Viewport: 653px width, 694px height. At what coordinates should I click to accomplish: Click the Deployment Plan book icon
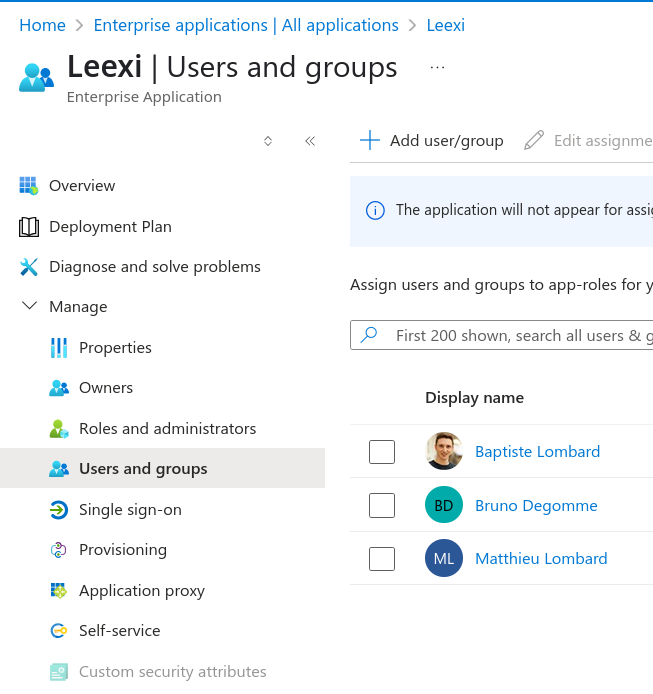tap(29, 227)
